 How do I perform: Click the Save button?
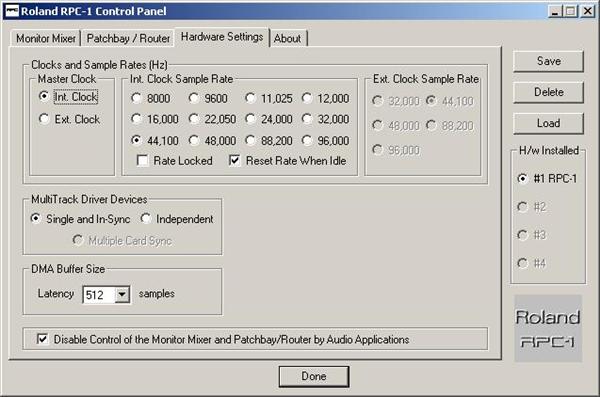click(x=548, y=61)
